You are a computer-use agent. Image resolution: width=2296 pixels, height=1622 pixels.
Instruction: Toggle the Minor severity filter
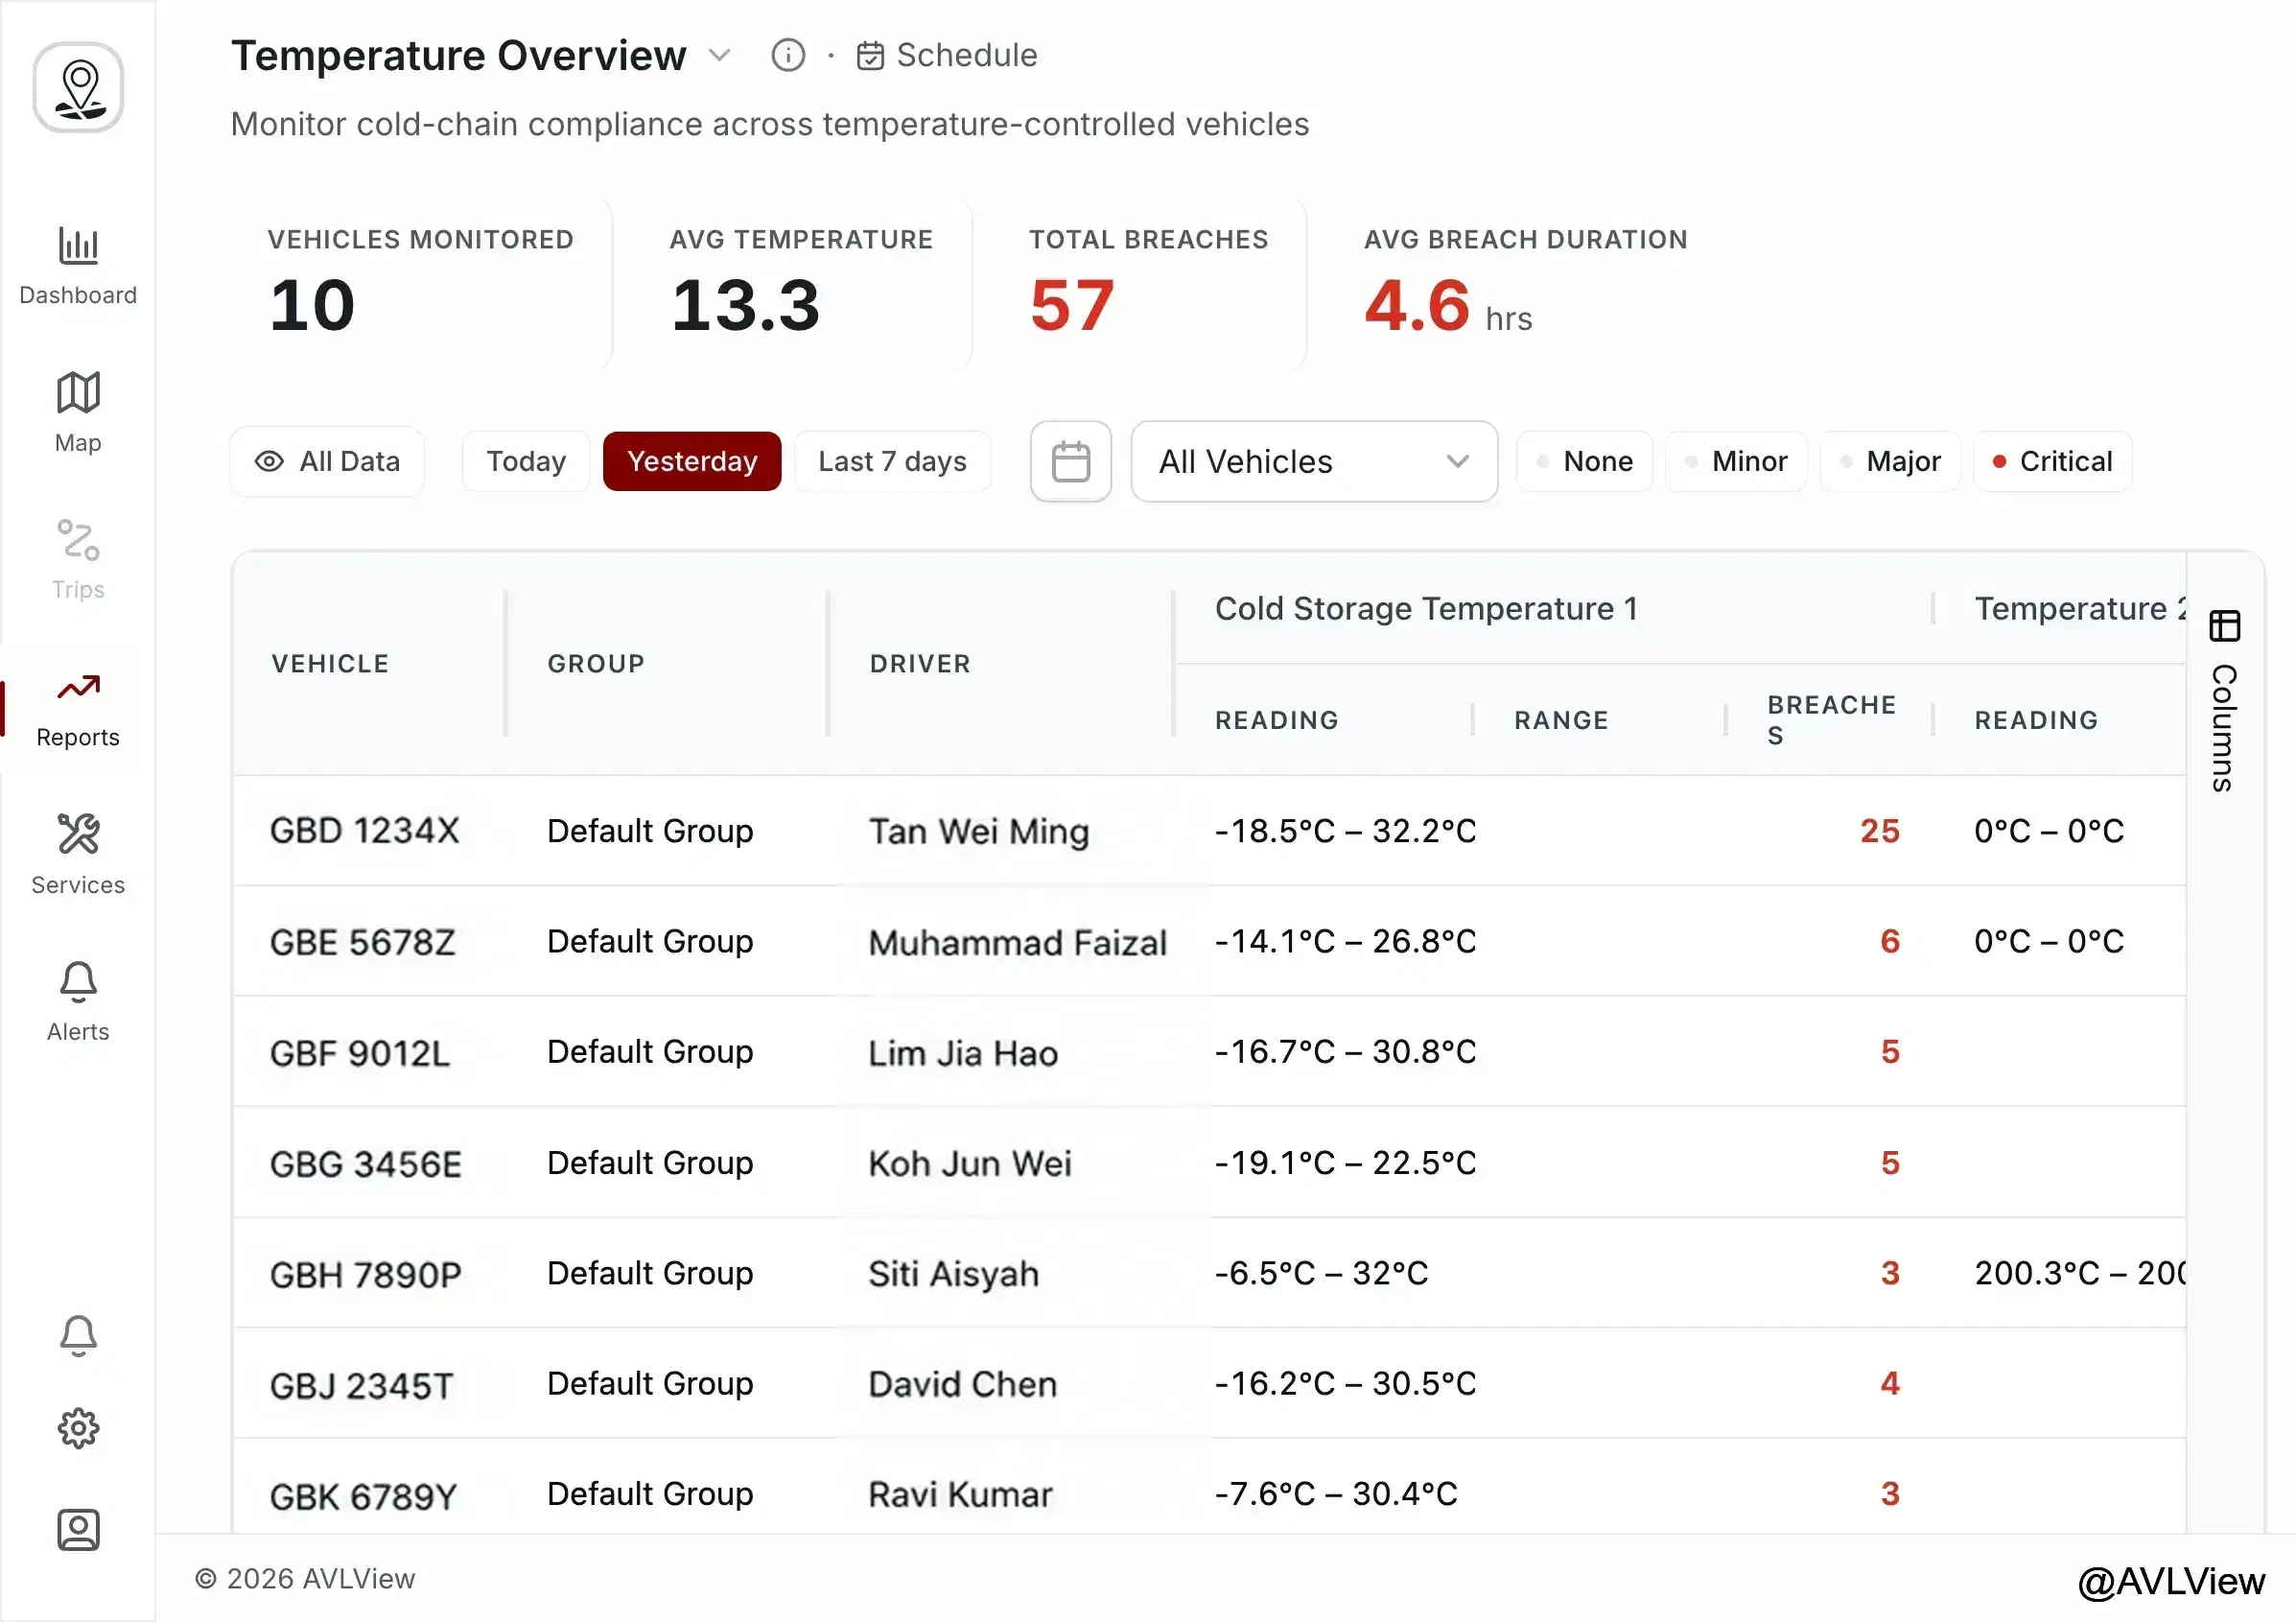[x=1736, y=461]
